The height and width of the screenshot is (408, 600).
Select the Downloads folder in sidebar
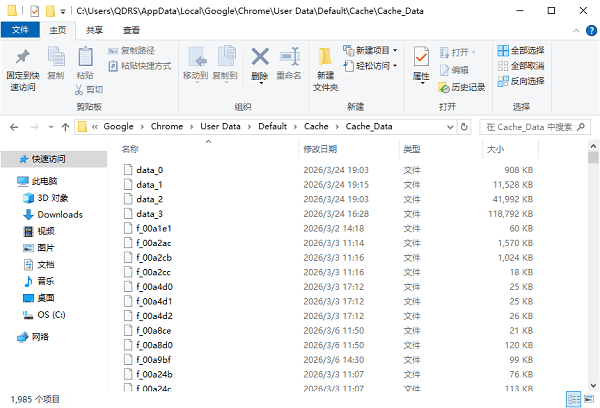59,214
